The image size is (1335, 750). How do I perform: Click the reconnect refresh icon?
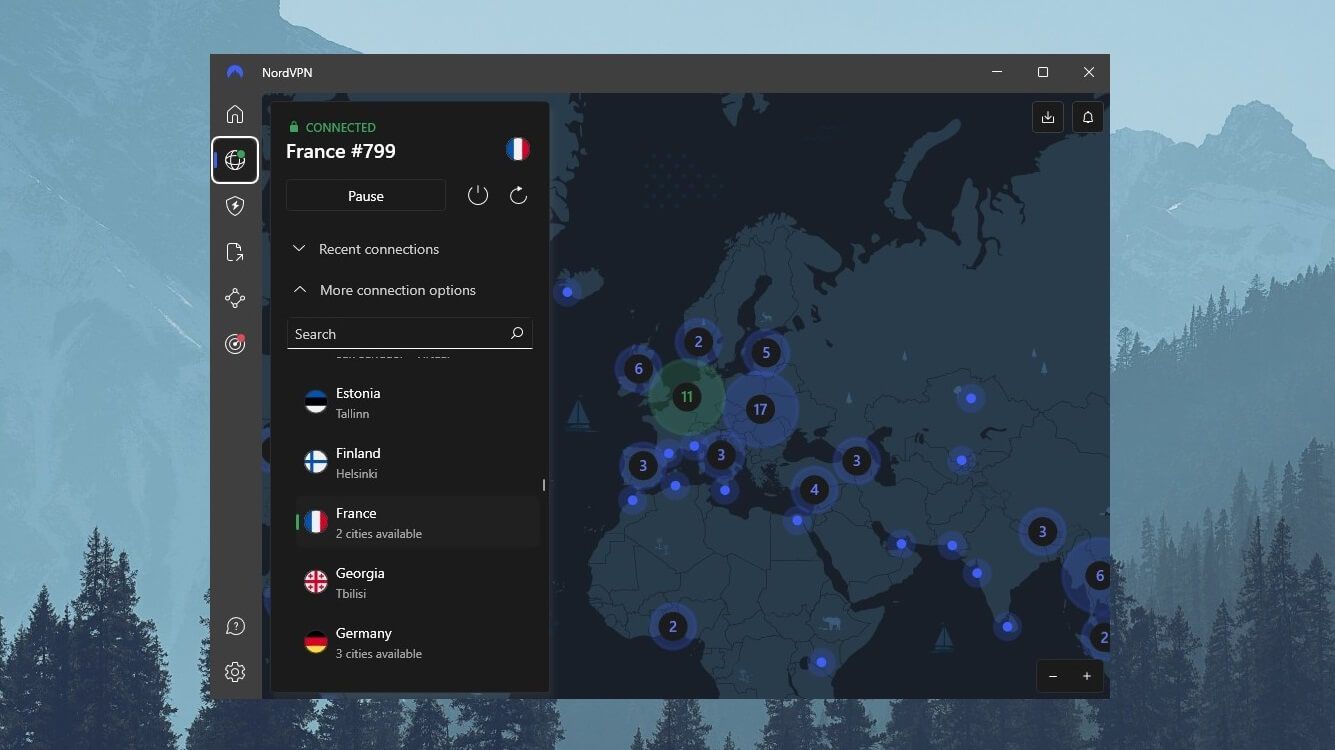pos(518,195)
